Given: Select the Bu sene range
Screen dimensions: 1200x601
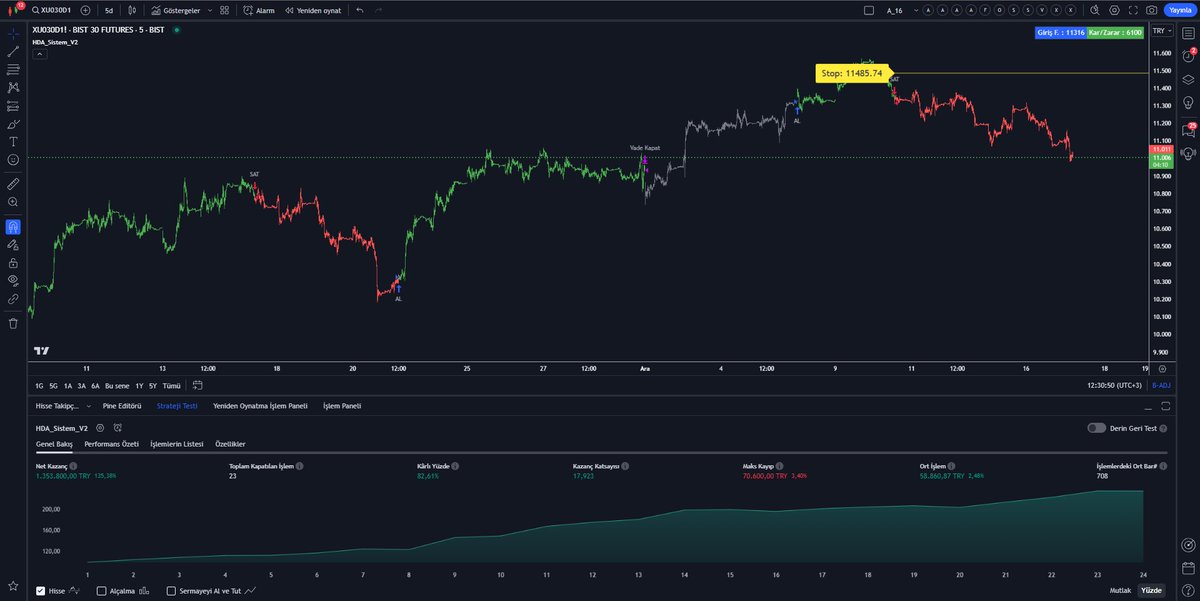Looking at the screenshot, I should coord(117,385).
